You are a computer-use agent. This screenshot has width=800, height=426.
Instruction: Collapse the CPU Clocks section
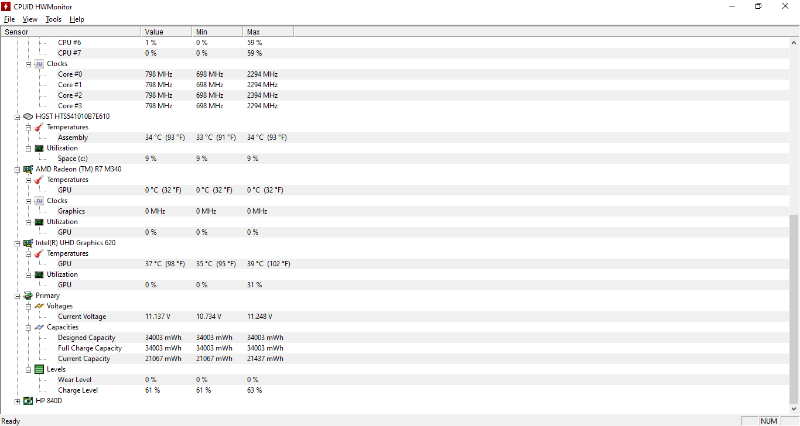pyautogui.click(x=29, y=64)
